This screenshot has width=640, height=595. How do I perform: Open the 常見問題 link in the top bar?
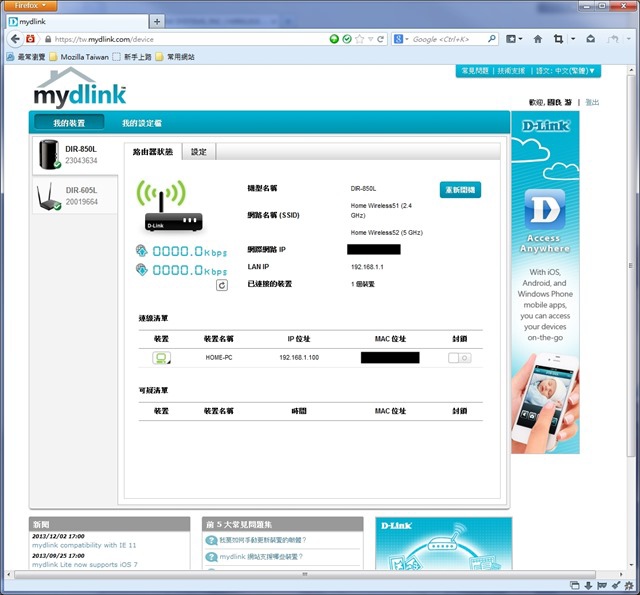pos(475,71)
